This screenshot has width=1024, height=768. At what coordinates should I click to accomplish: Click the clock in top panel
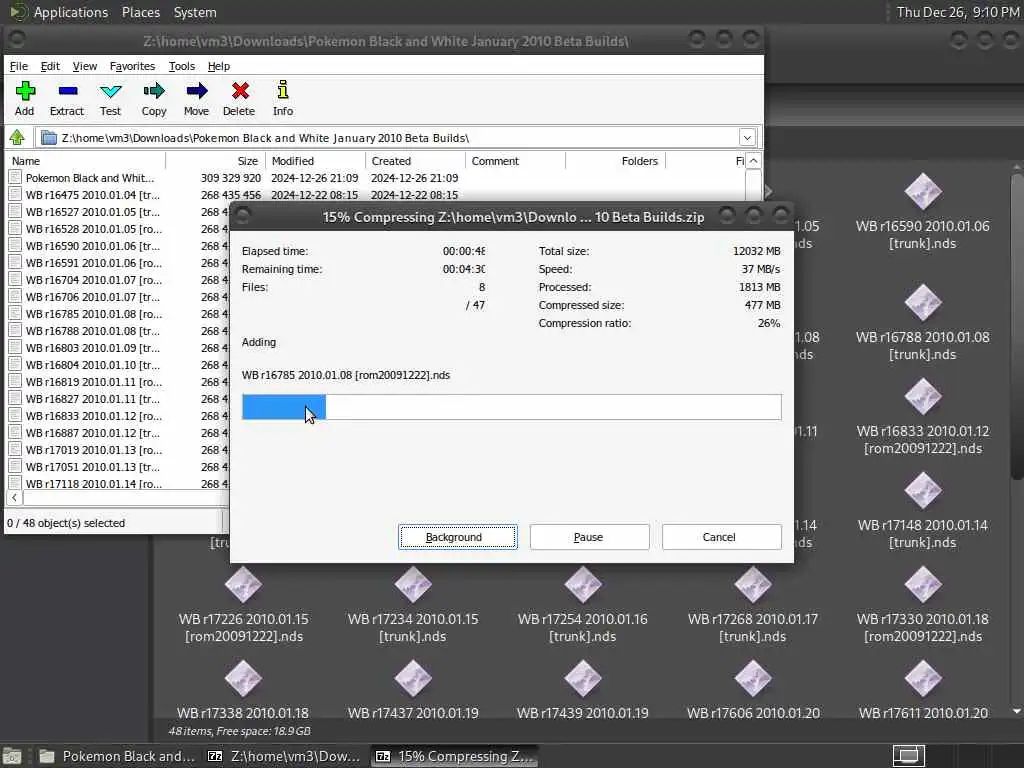[957, 12]
